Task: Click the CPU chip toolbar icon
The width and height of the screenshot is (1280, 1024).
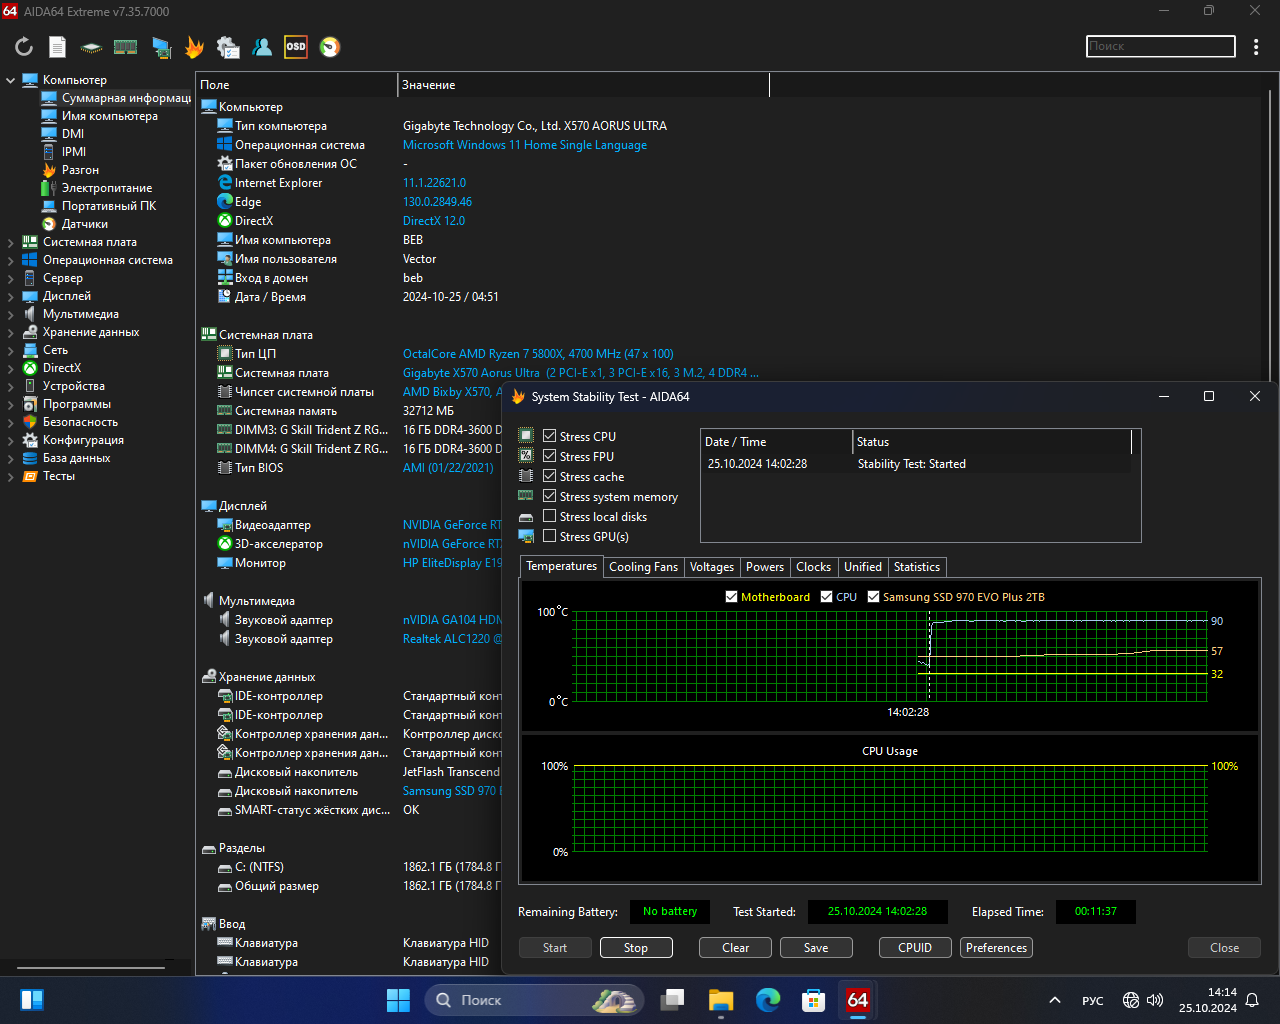Action: pyautogui.click(x=91, y=47)
